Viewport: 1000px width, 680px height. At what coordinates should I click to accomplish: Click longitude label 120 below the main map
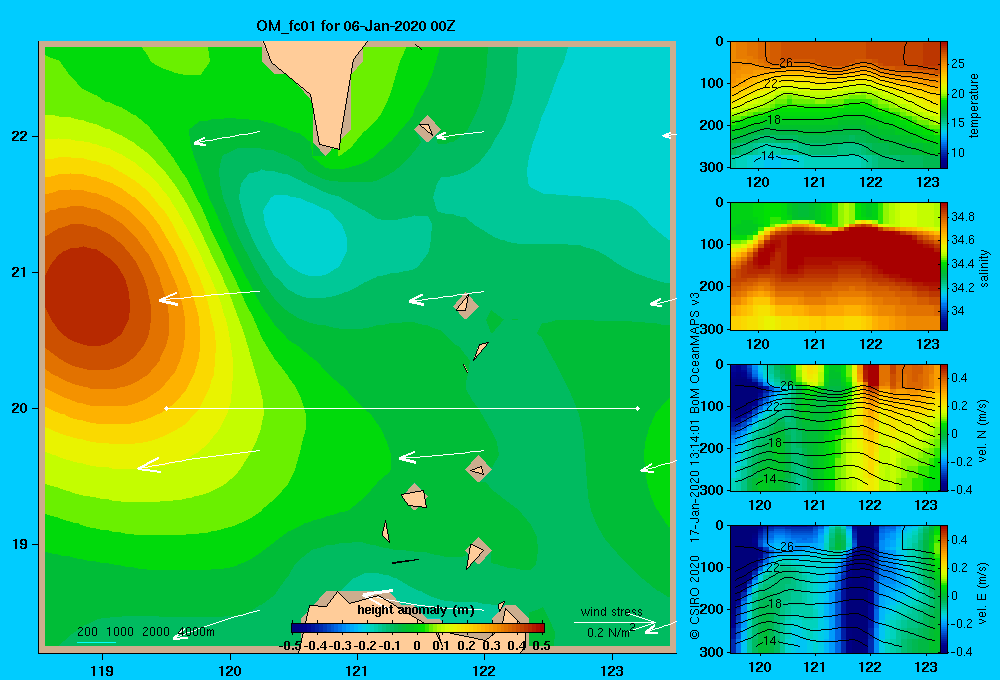coord(230,670)
